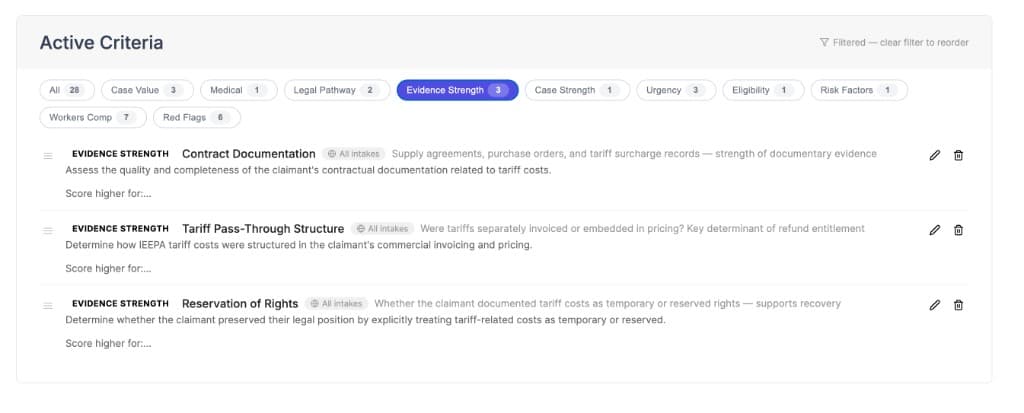Edit the Reservation of Rights criterion
This screenshot has width=1024, height=413.
tap(934, 305)
